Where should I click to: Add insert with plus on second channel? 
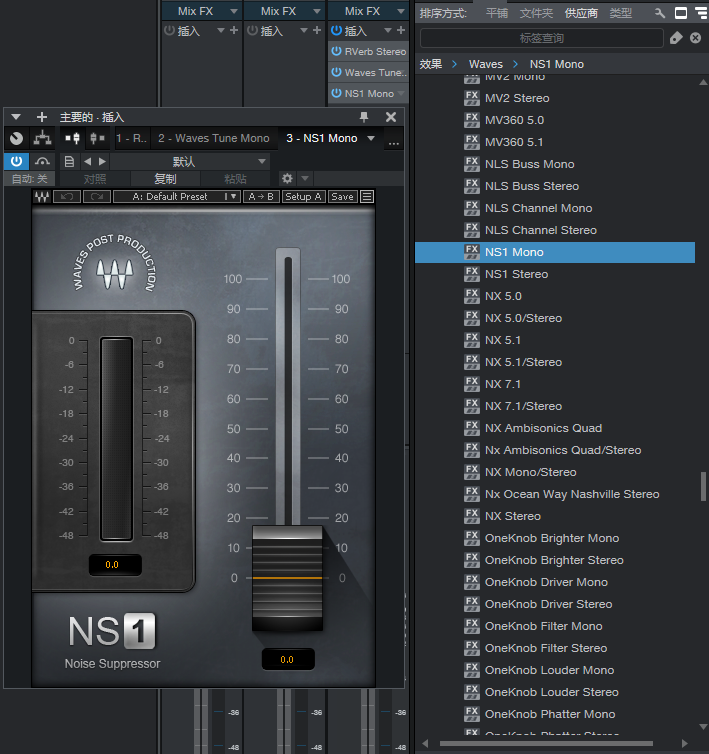(317, 30)
